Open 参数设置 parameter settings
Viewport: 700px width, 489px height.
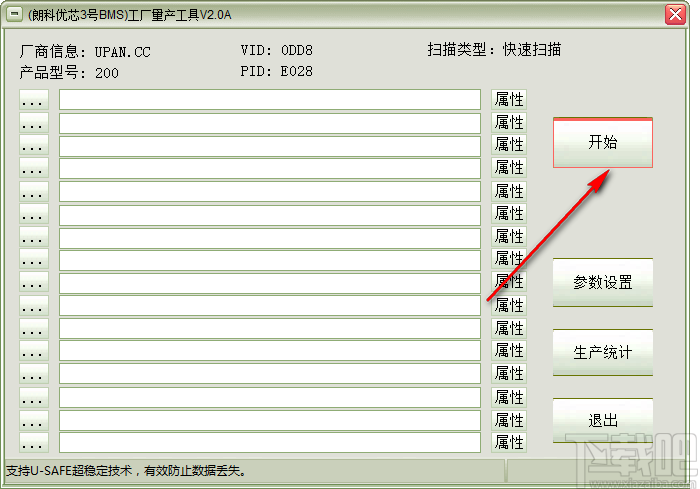[x=603, y=282]
